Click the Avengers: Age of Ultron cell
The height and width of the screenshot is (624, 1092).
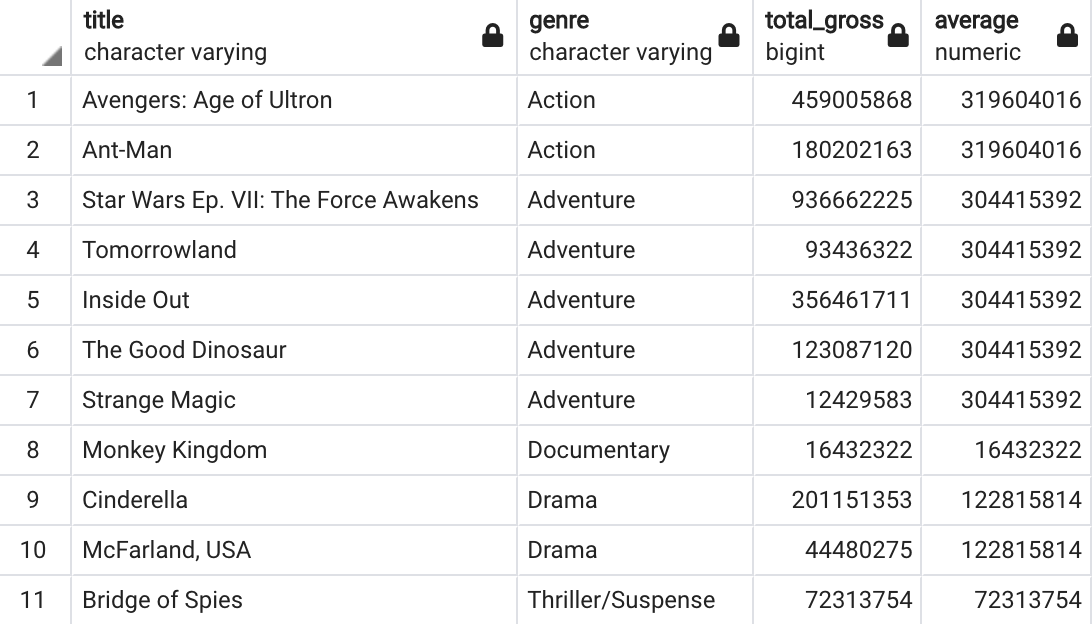[x=207, y=100]
